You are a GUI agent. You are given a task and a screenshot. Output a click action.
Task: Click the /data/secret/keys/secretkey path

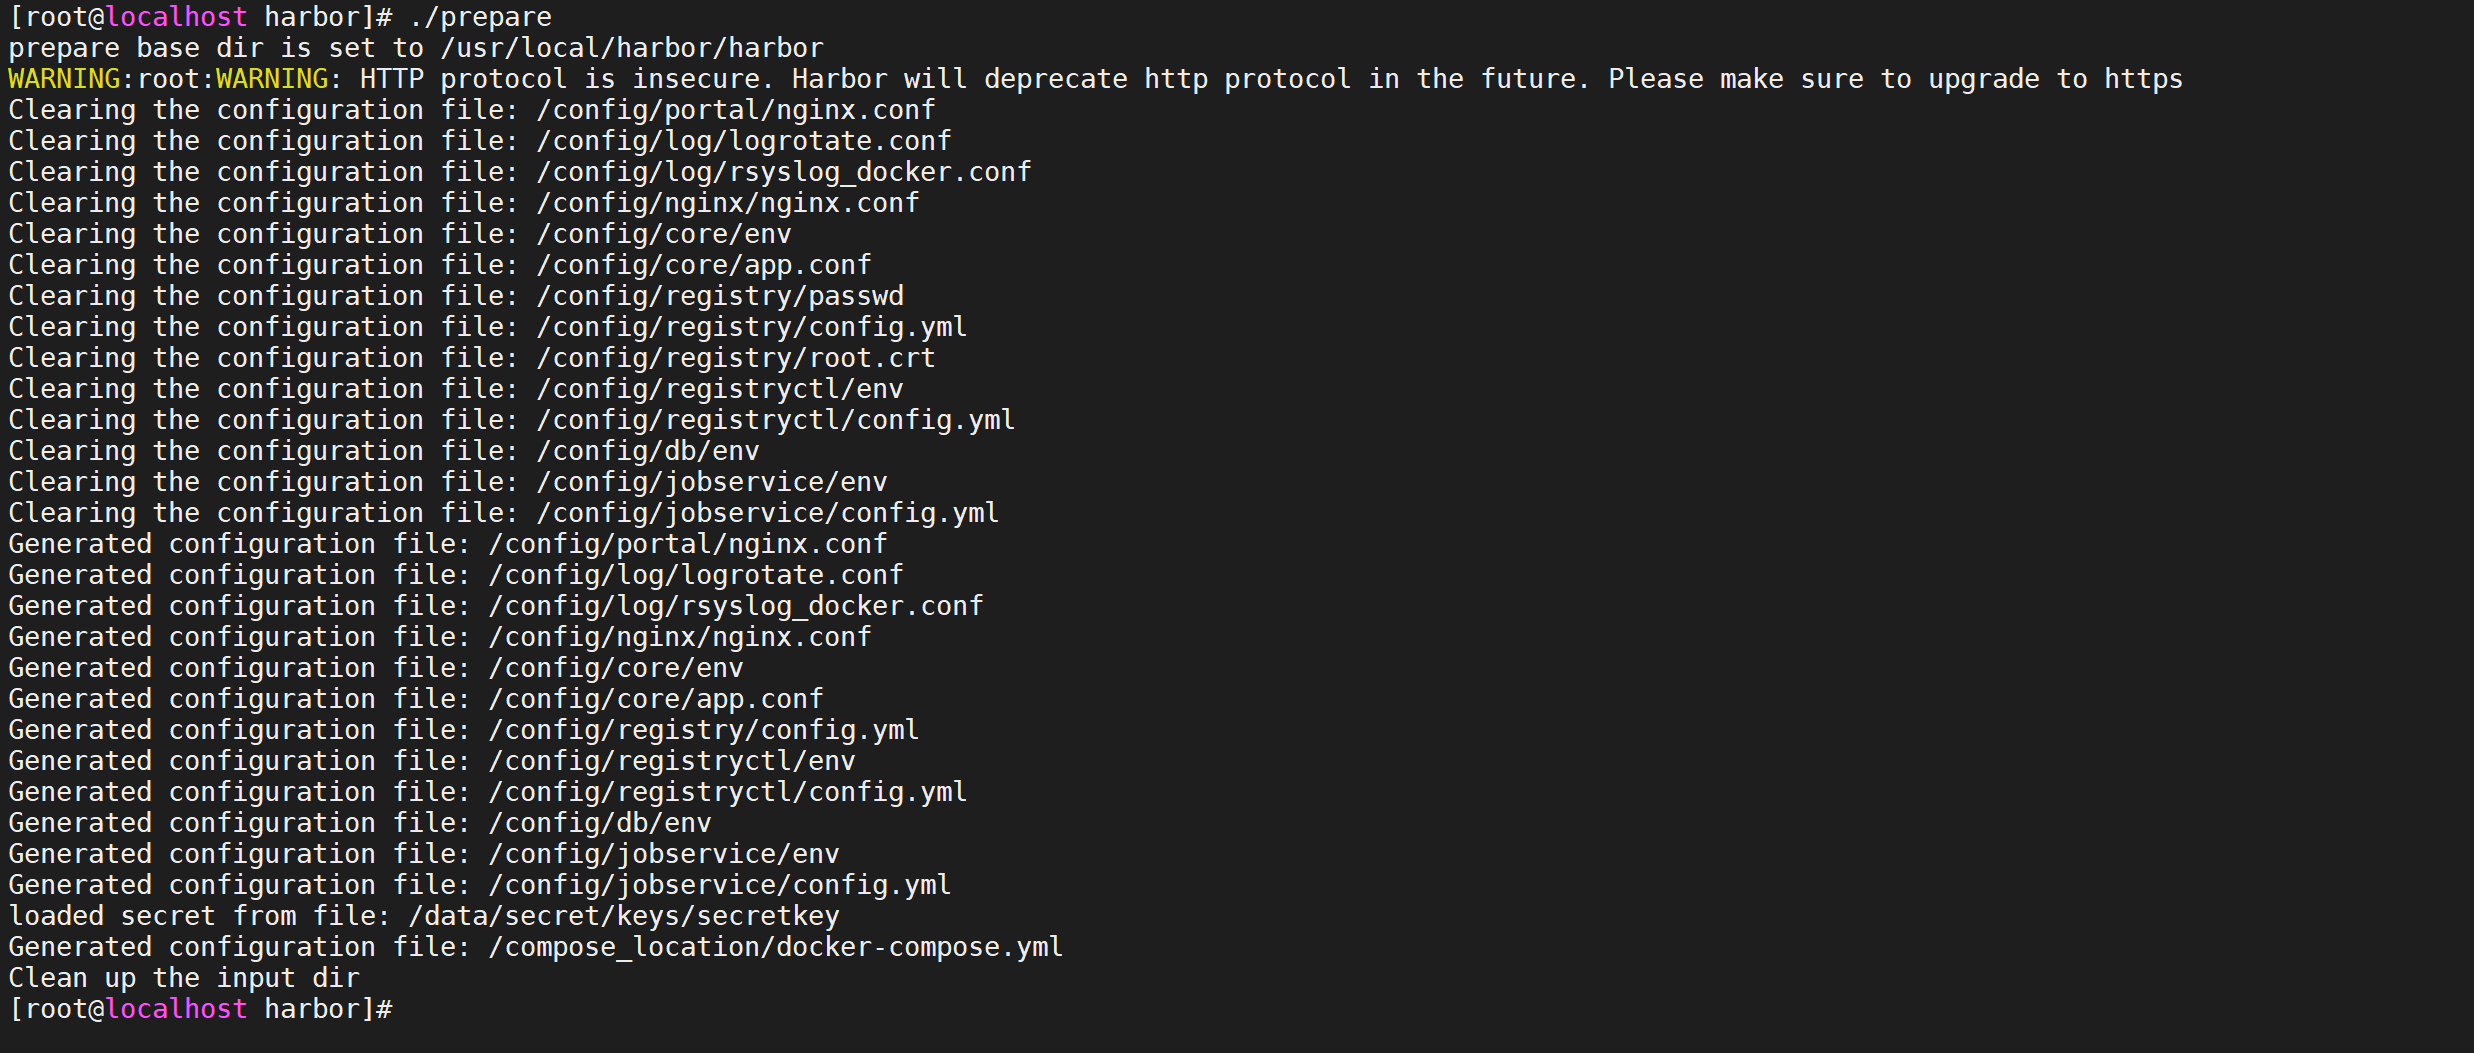623,916
